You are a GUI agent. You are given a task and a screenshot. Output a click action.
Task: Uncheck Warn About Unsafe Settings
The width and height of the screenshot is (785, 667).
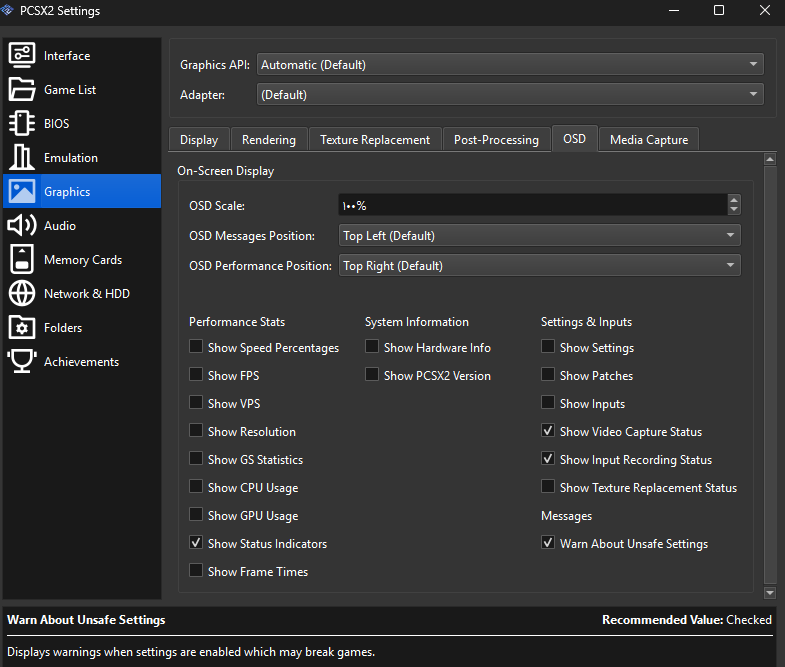tap(548, 543)
